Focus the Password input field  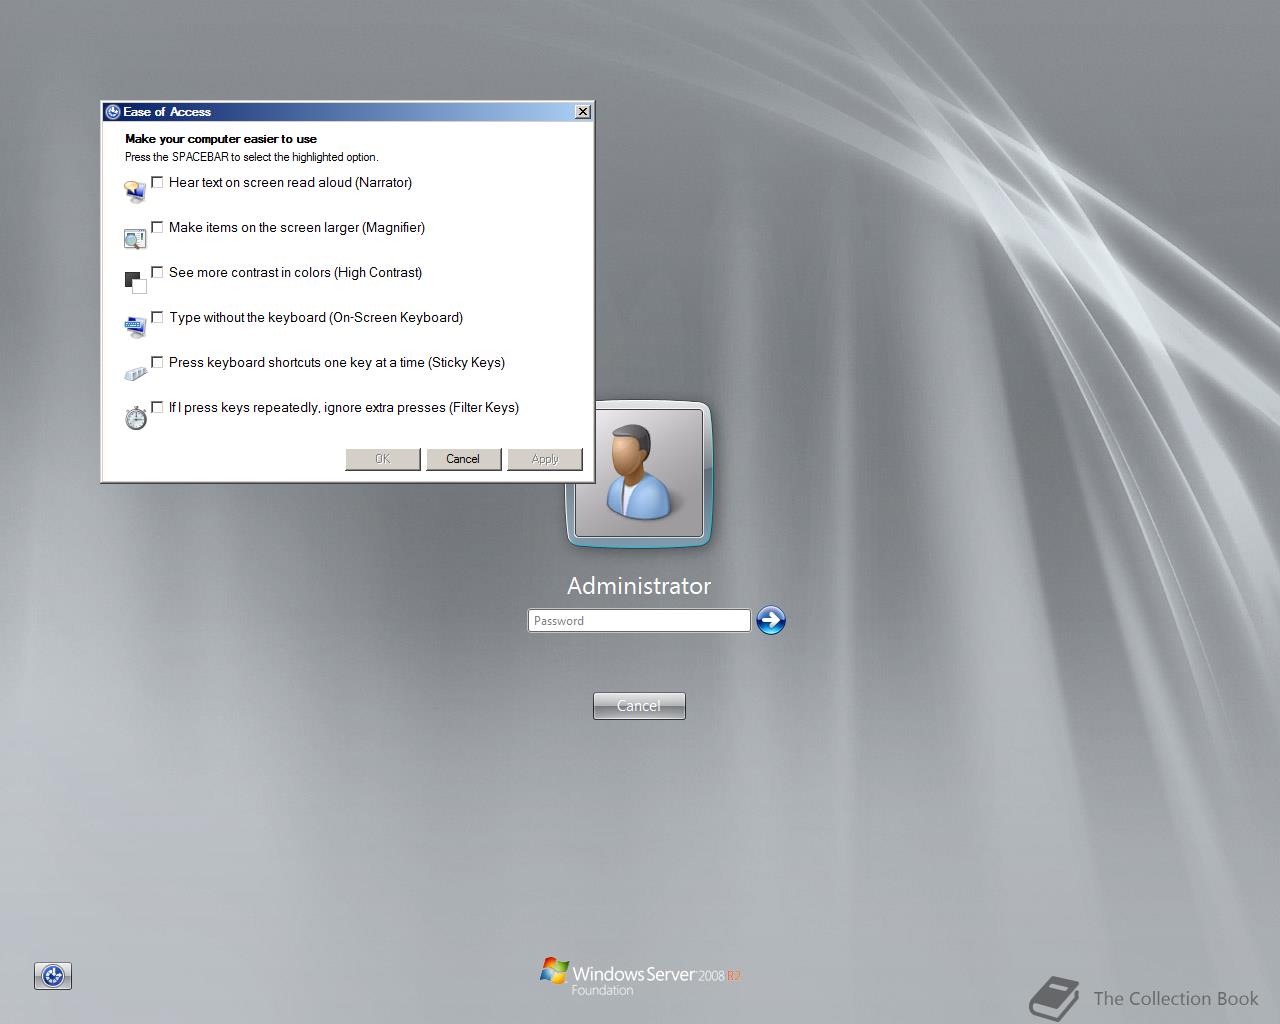pyautogui.click(x=639, y=621)
